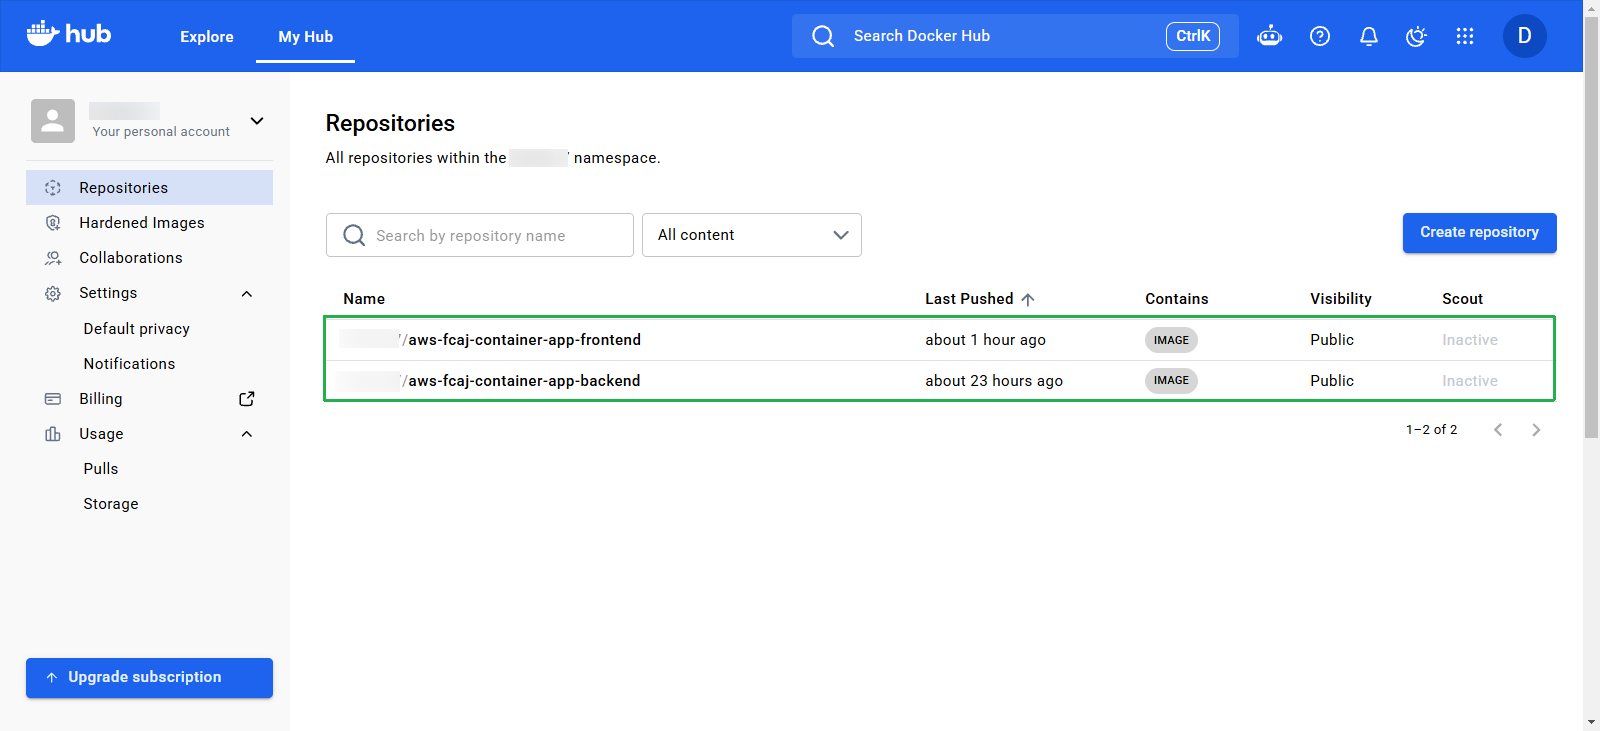Click the Contains column header
This screenshot has height=731, width=1600.
point(1177,299)
